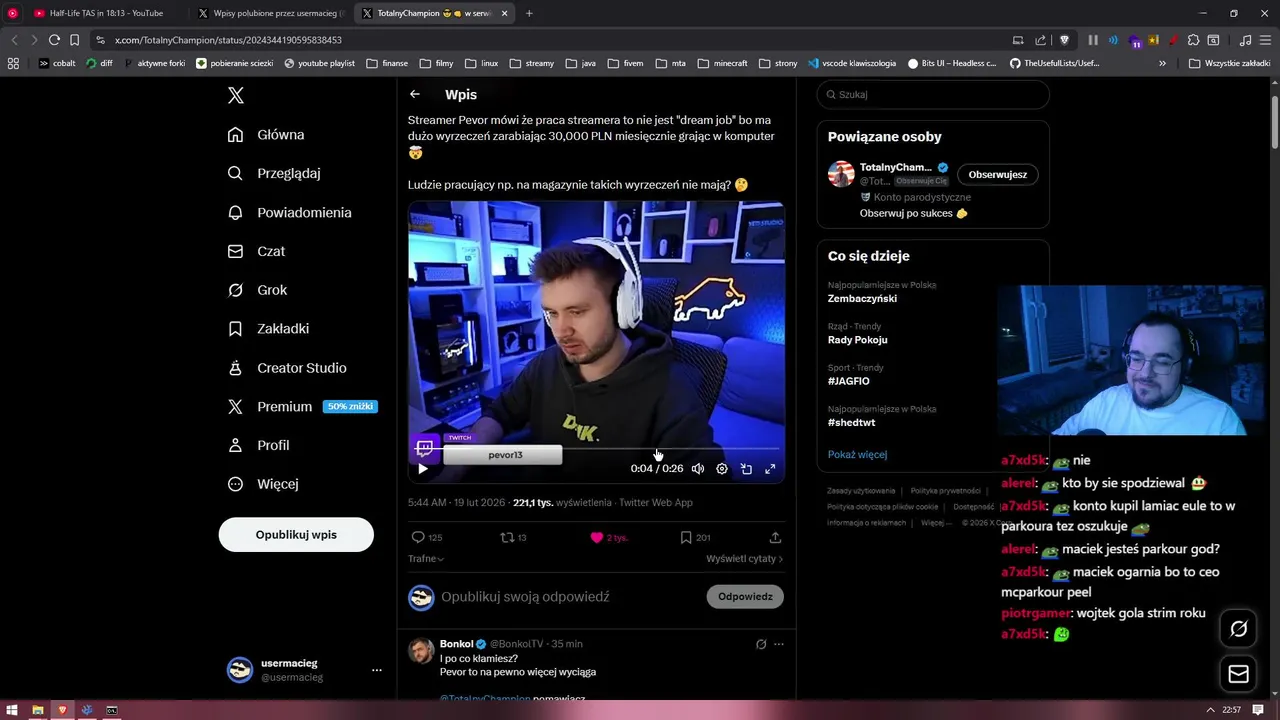This screenshot has height=720, width=1280.
Task: Click the reply icon with 125
Action: coord(427,537)
